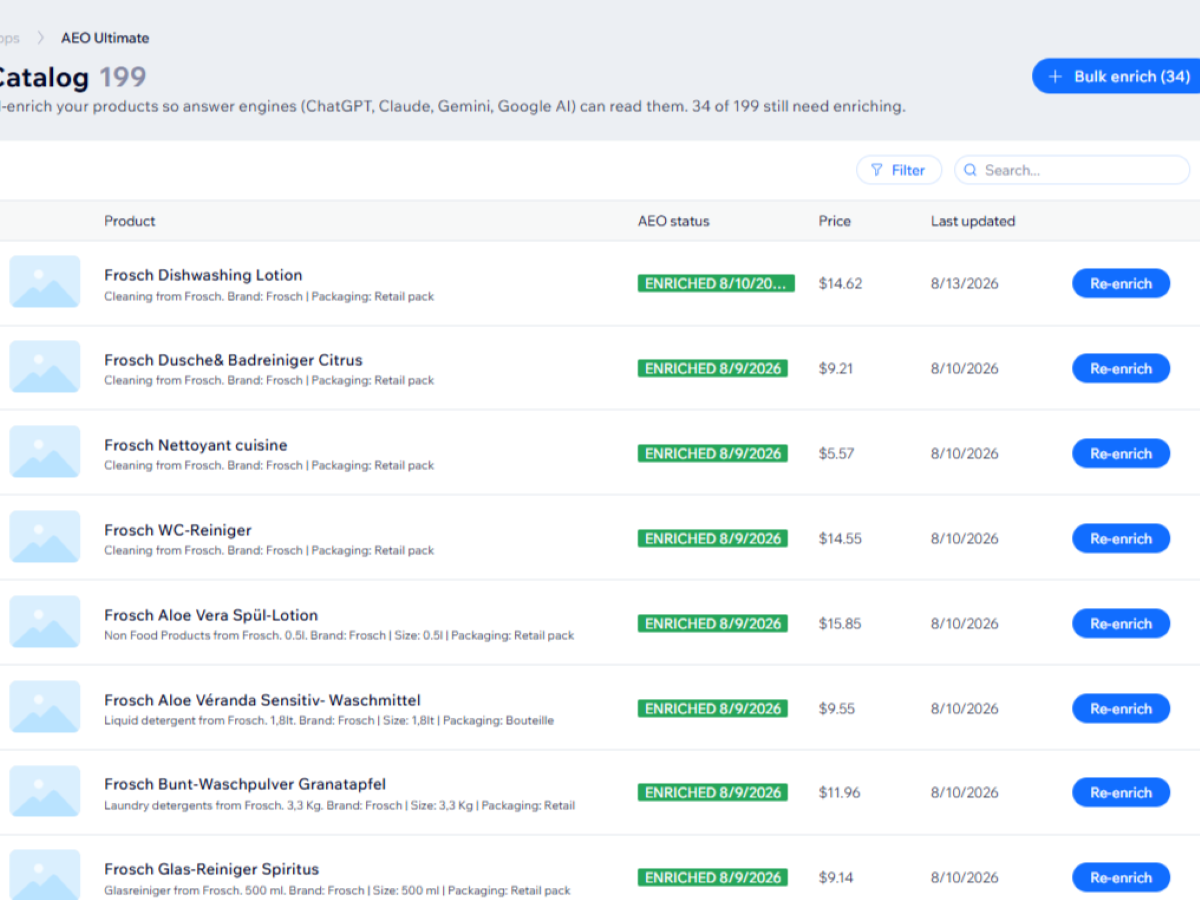The image size is (1200, 900).
Task: Sort by AEO status column header
Action: click(x=674, y=221)
